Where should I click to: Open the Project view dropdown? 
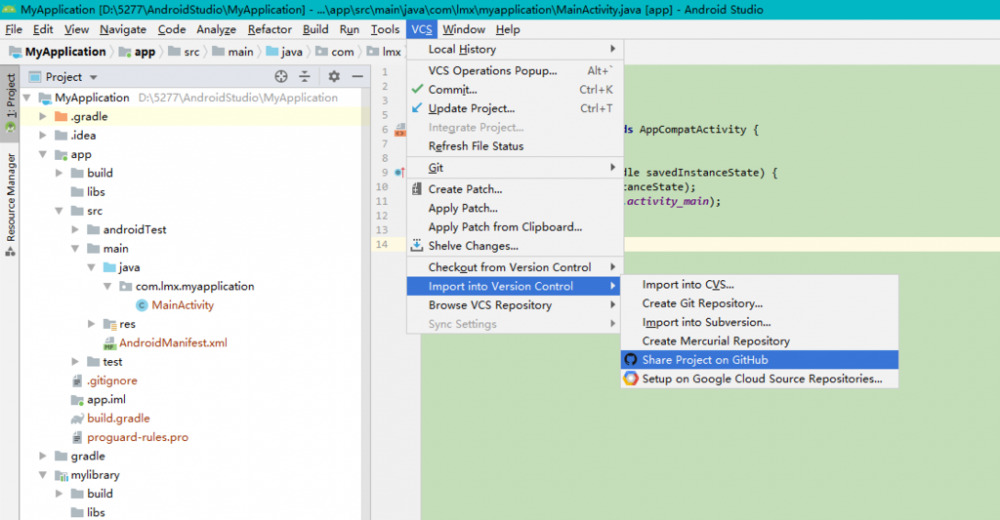pos(93,77)
